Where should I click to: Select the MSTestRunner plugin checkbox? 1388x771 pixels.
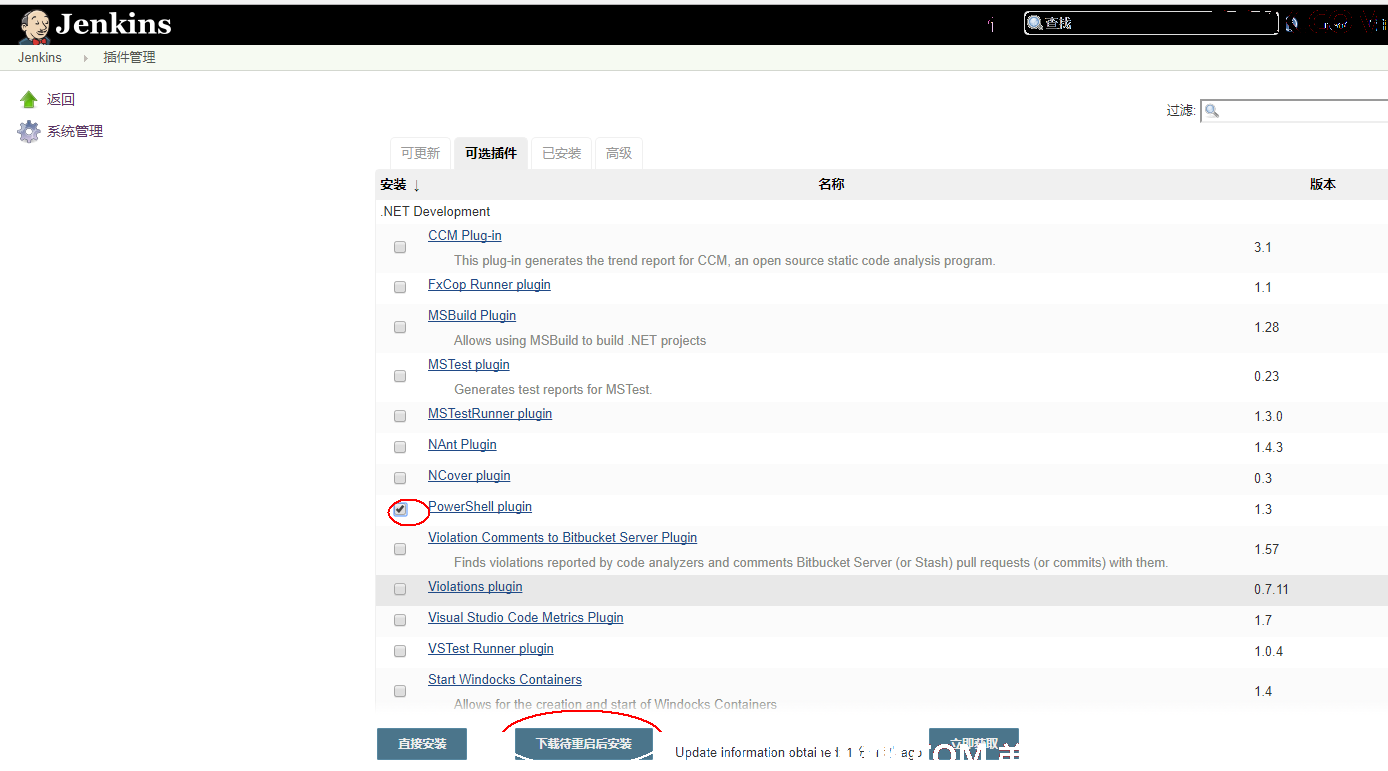[x=400, y=416]
